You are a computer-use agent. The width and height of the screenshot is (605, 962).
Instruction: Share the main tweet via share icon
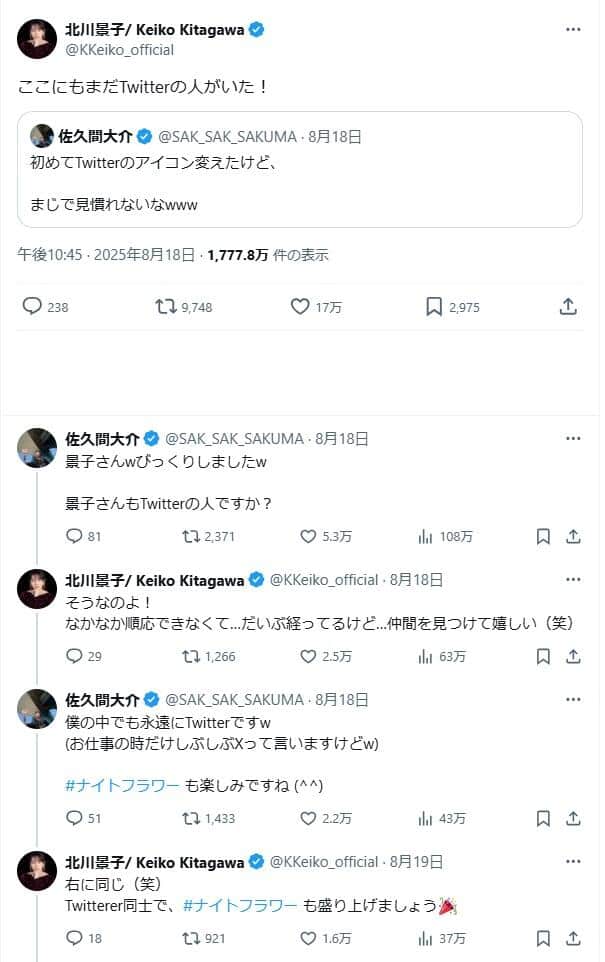tap(567, 307)
